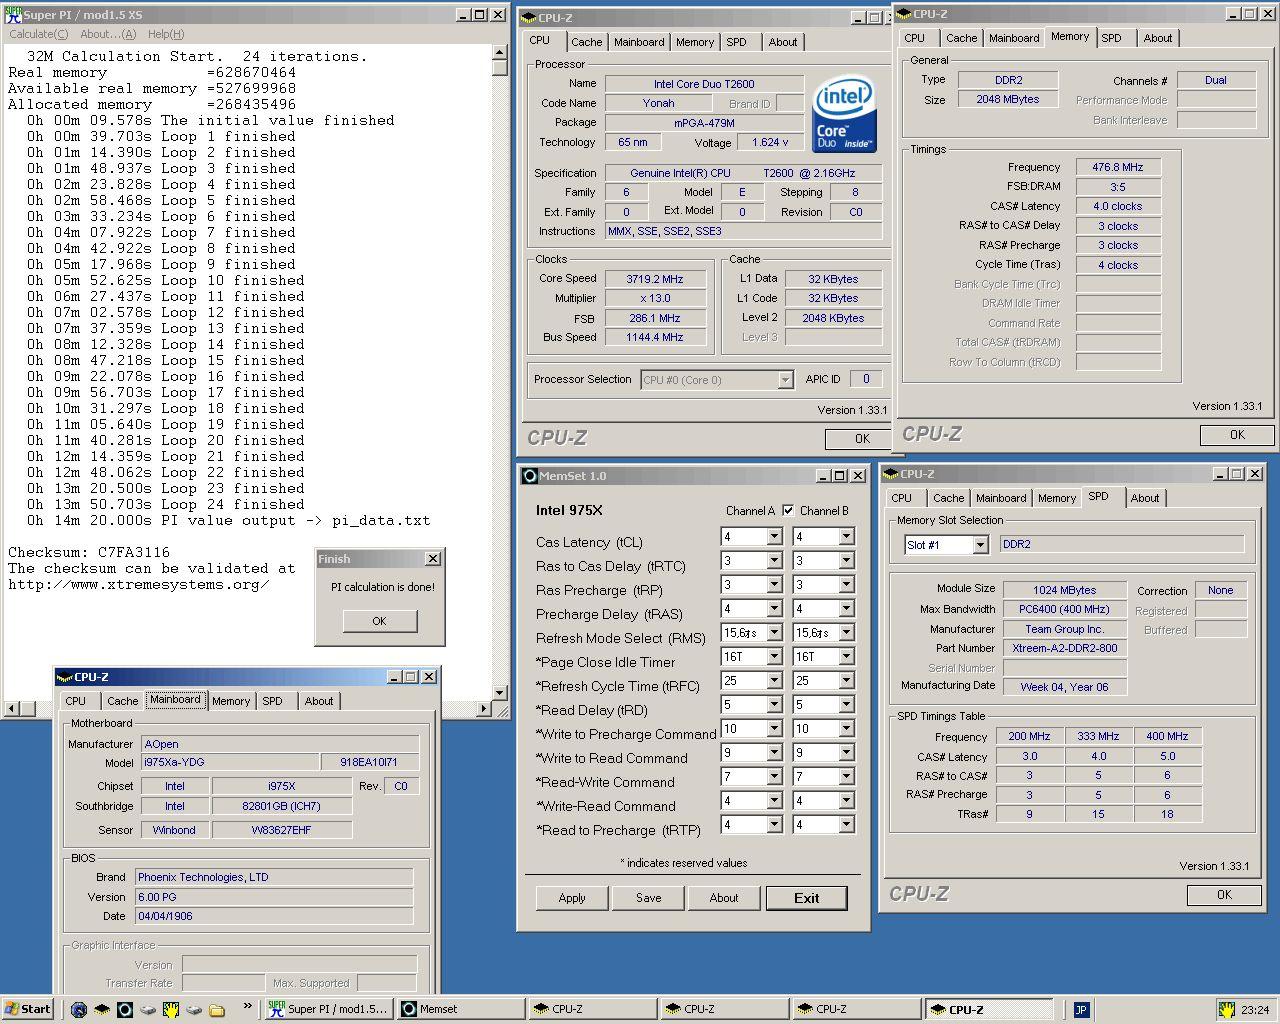The height and width of the screenshot is (1024, 1280).
Task: Click the Memset taskbar button
Action: pyautogui.click(x=459, y=1009)
